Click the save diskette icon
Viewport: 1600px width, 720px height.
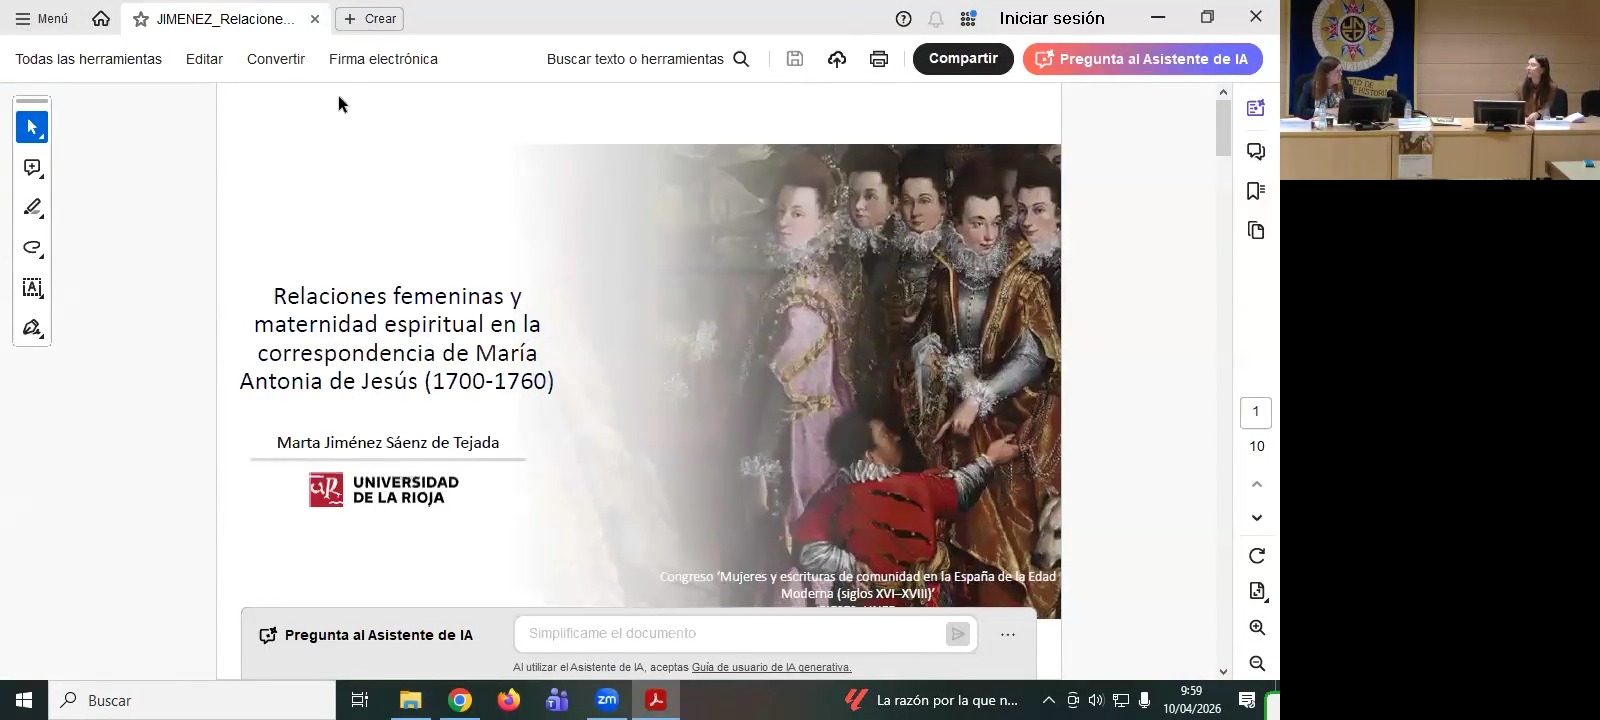[x=795, y=59]
